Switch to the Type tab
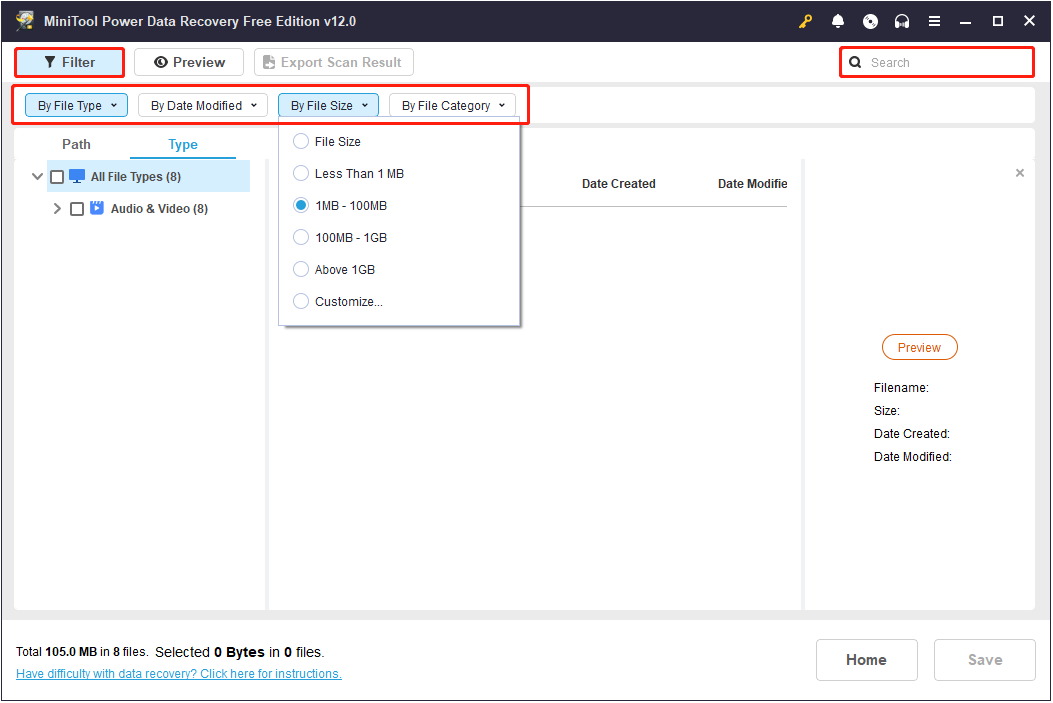This screenshot has width=1053, height=703. click(x=183, y=144)
